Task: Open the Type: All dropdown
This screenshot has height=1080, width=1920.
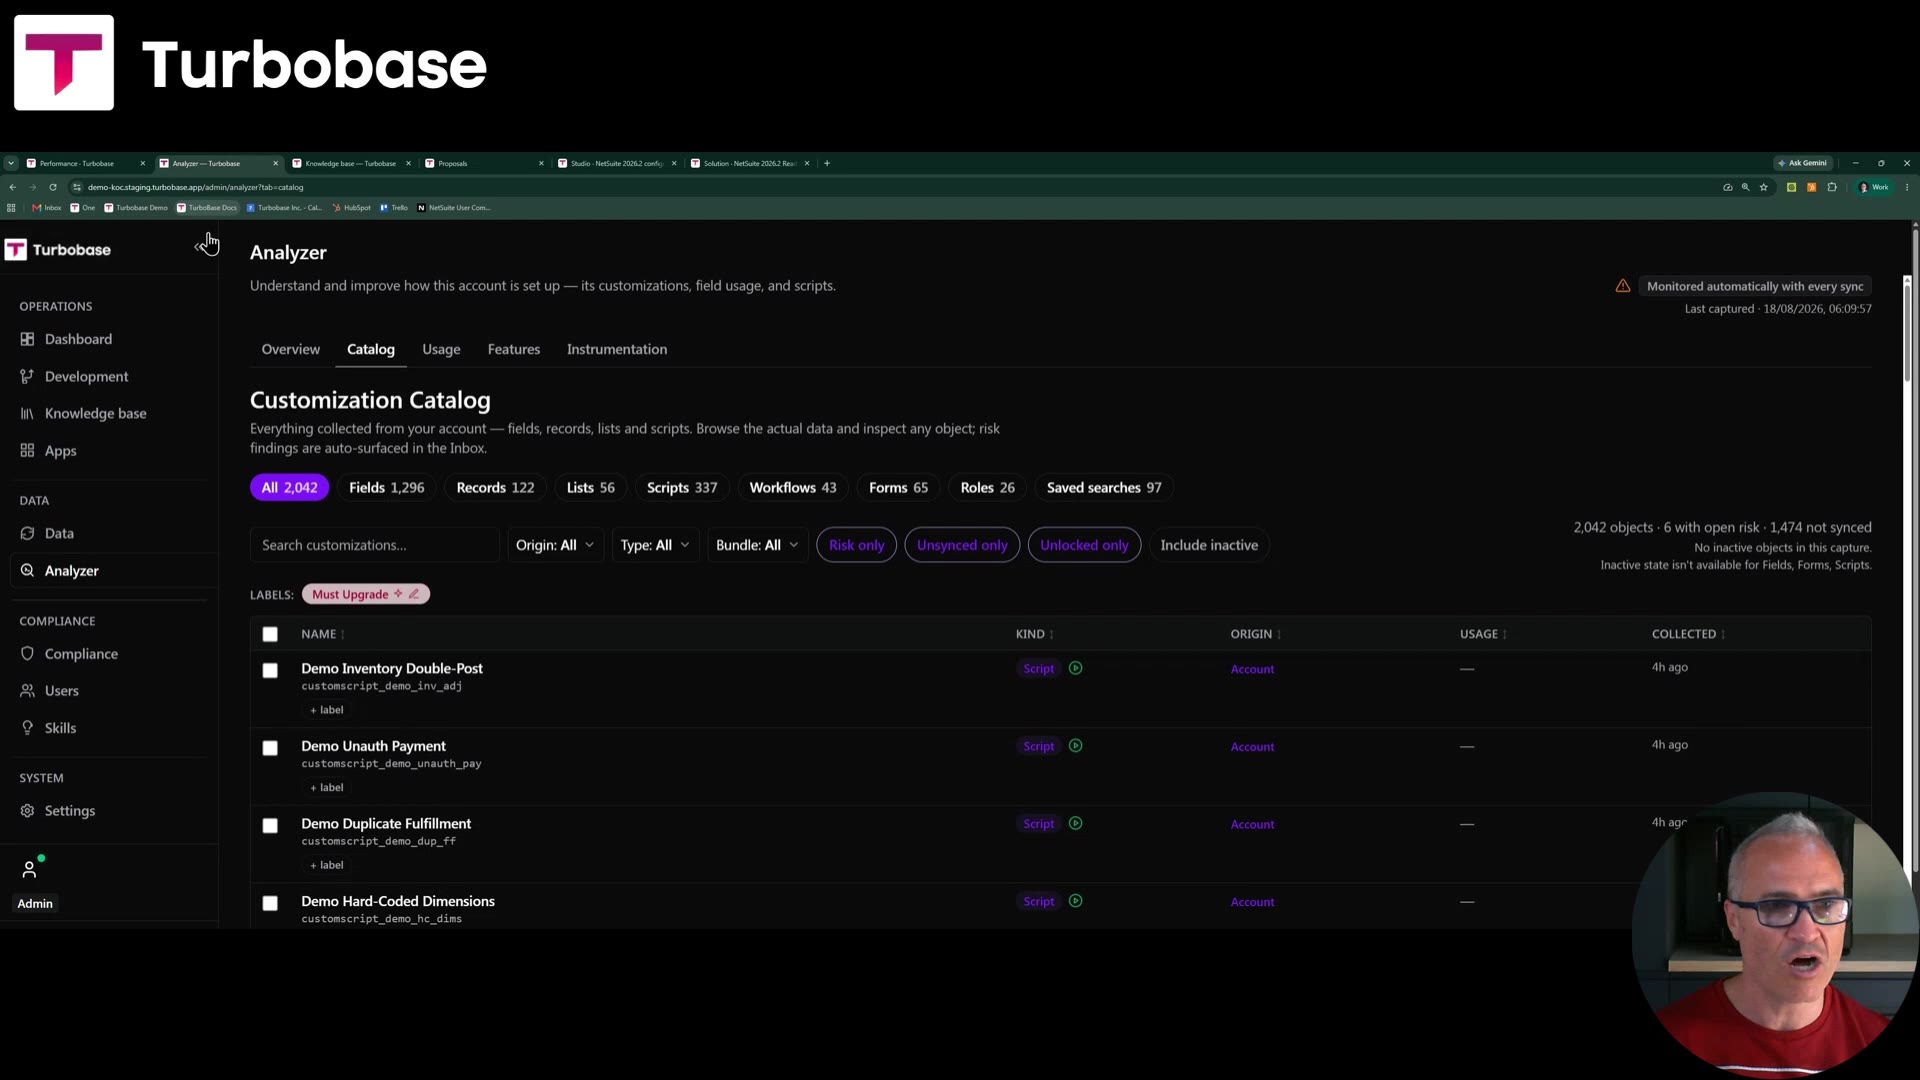Action: point(655,545)
